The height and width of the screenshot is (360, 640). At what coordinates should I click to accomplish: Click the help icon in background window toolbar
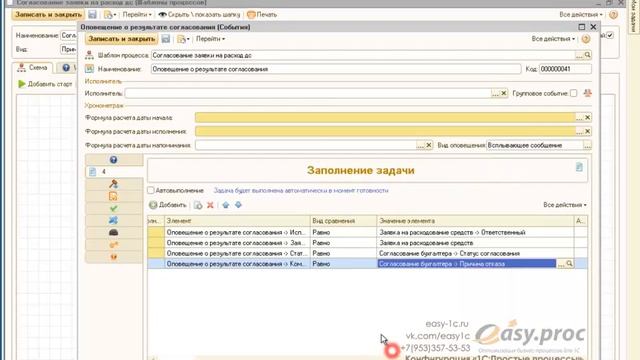pyautogui.click(x=613, y=14)
